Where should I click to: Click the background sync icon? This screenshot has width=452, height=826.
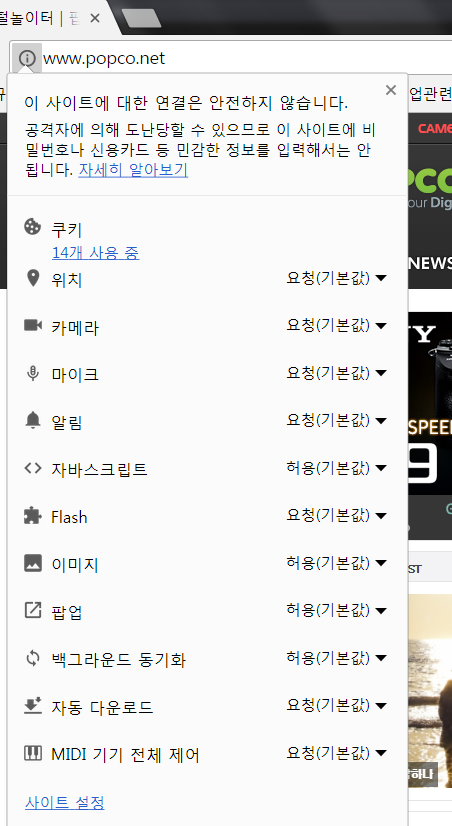pyautogui.click(x=33, y=658)
